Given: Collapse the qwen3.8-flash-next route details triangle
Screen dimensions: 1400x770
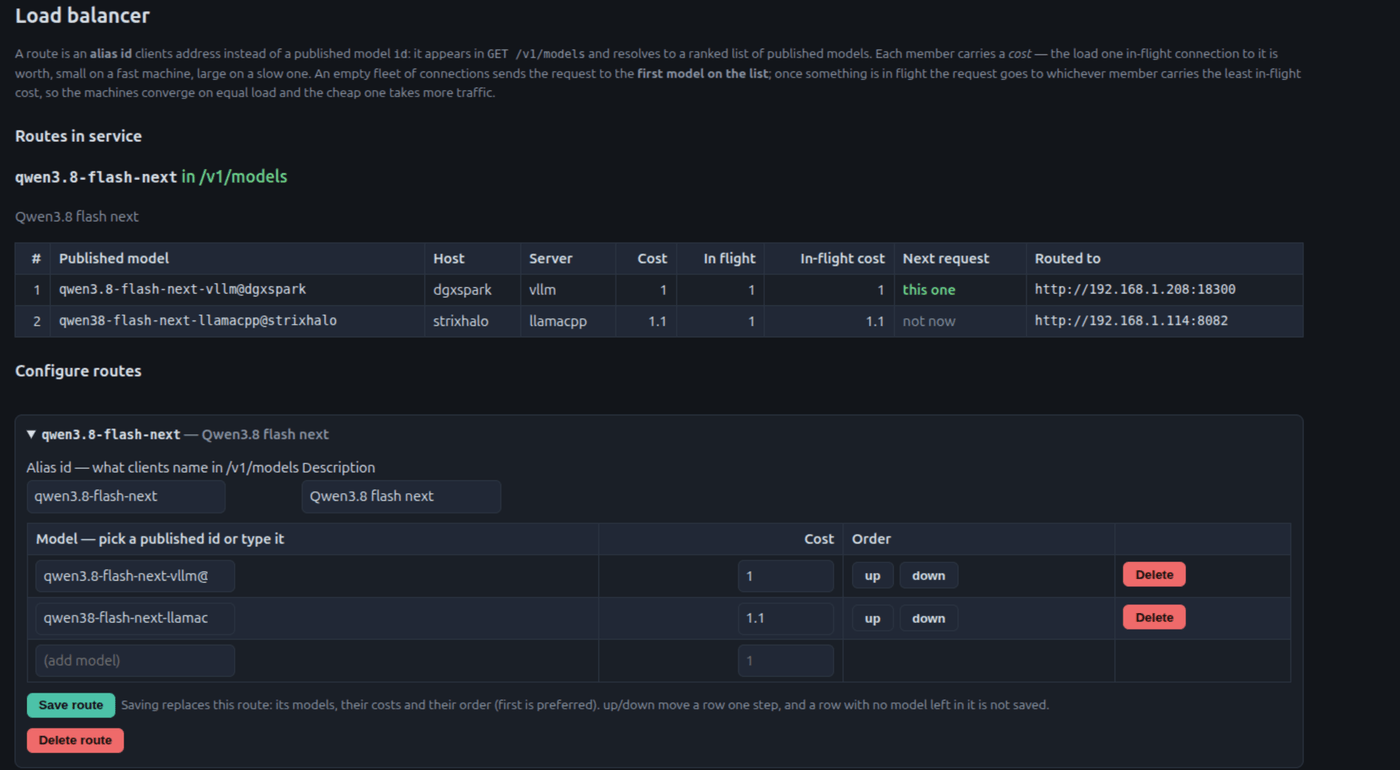Looking at the screenshot, I should [x=32, y=435].
